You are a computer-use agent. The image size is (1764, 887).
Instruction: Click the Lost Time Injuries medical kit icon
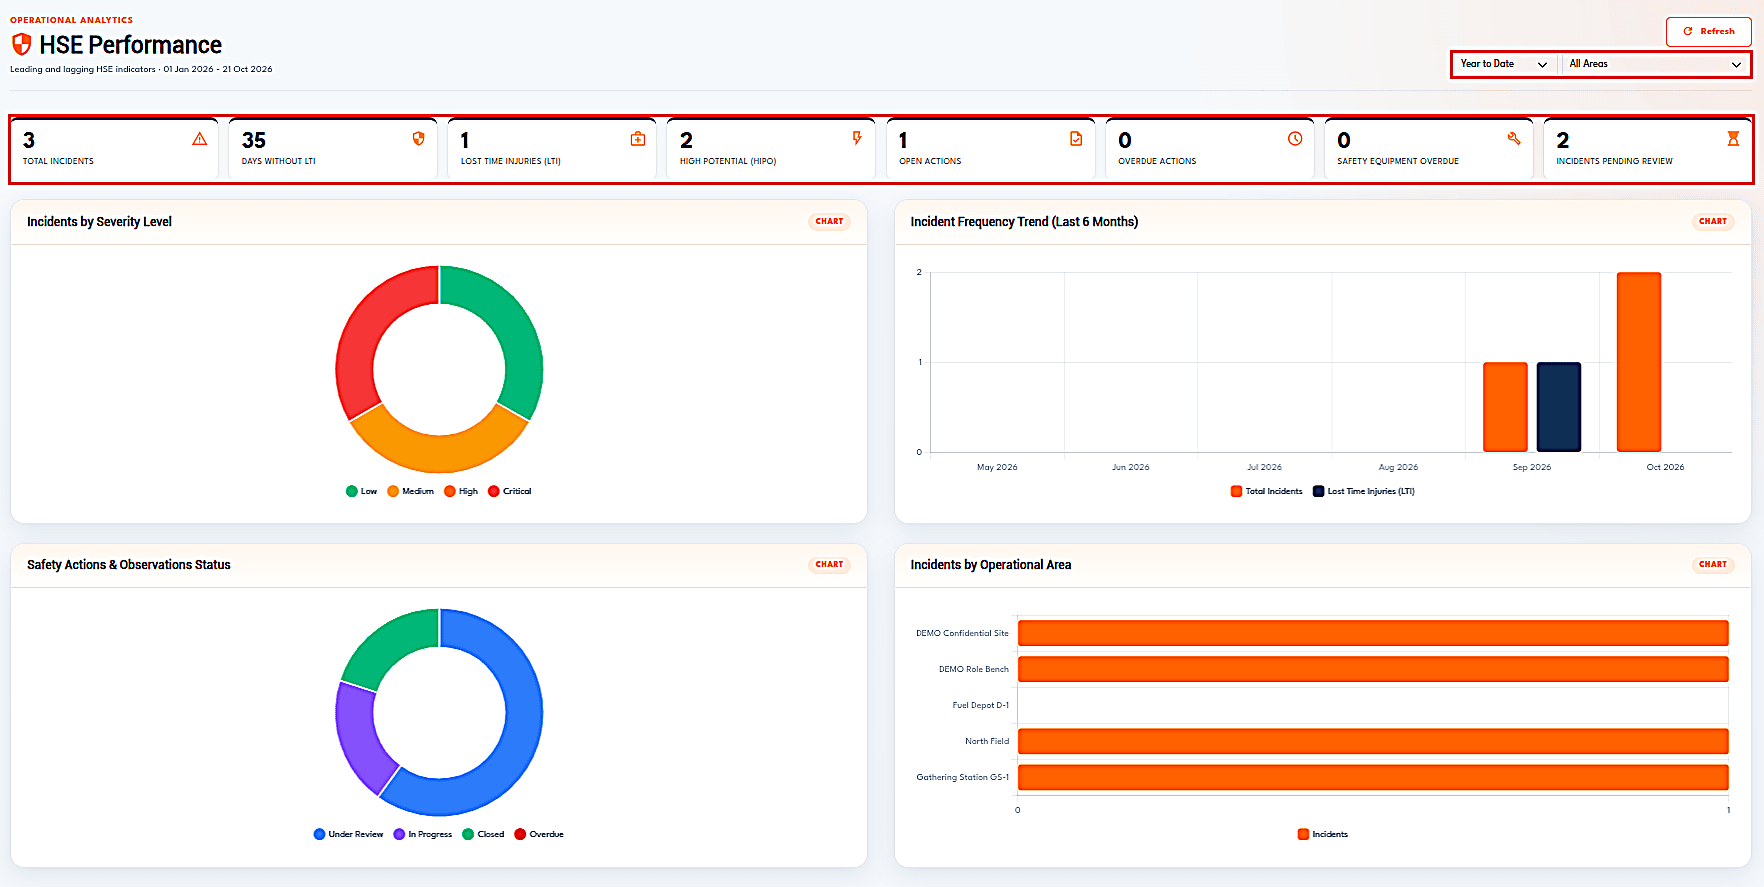pyautogui.click(x=638, y=139)
